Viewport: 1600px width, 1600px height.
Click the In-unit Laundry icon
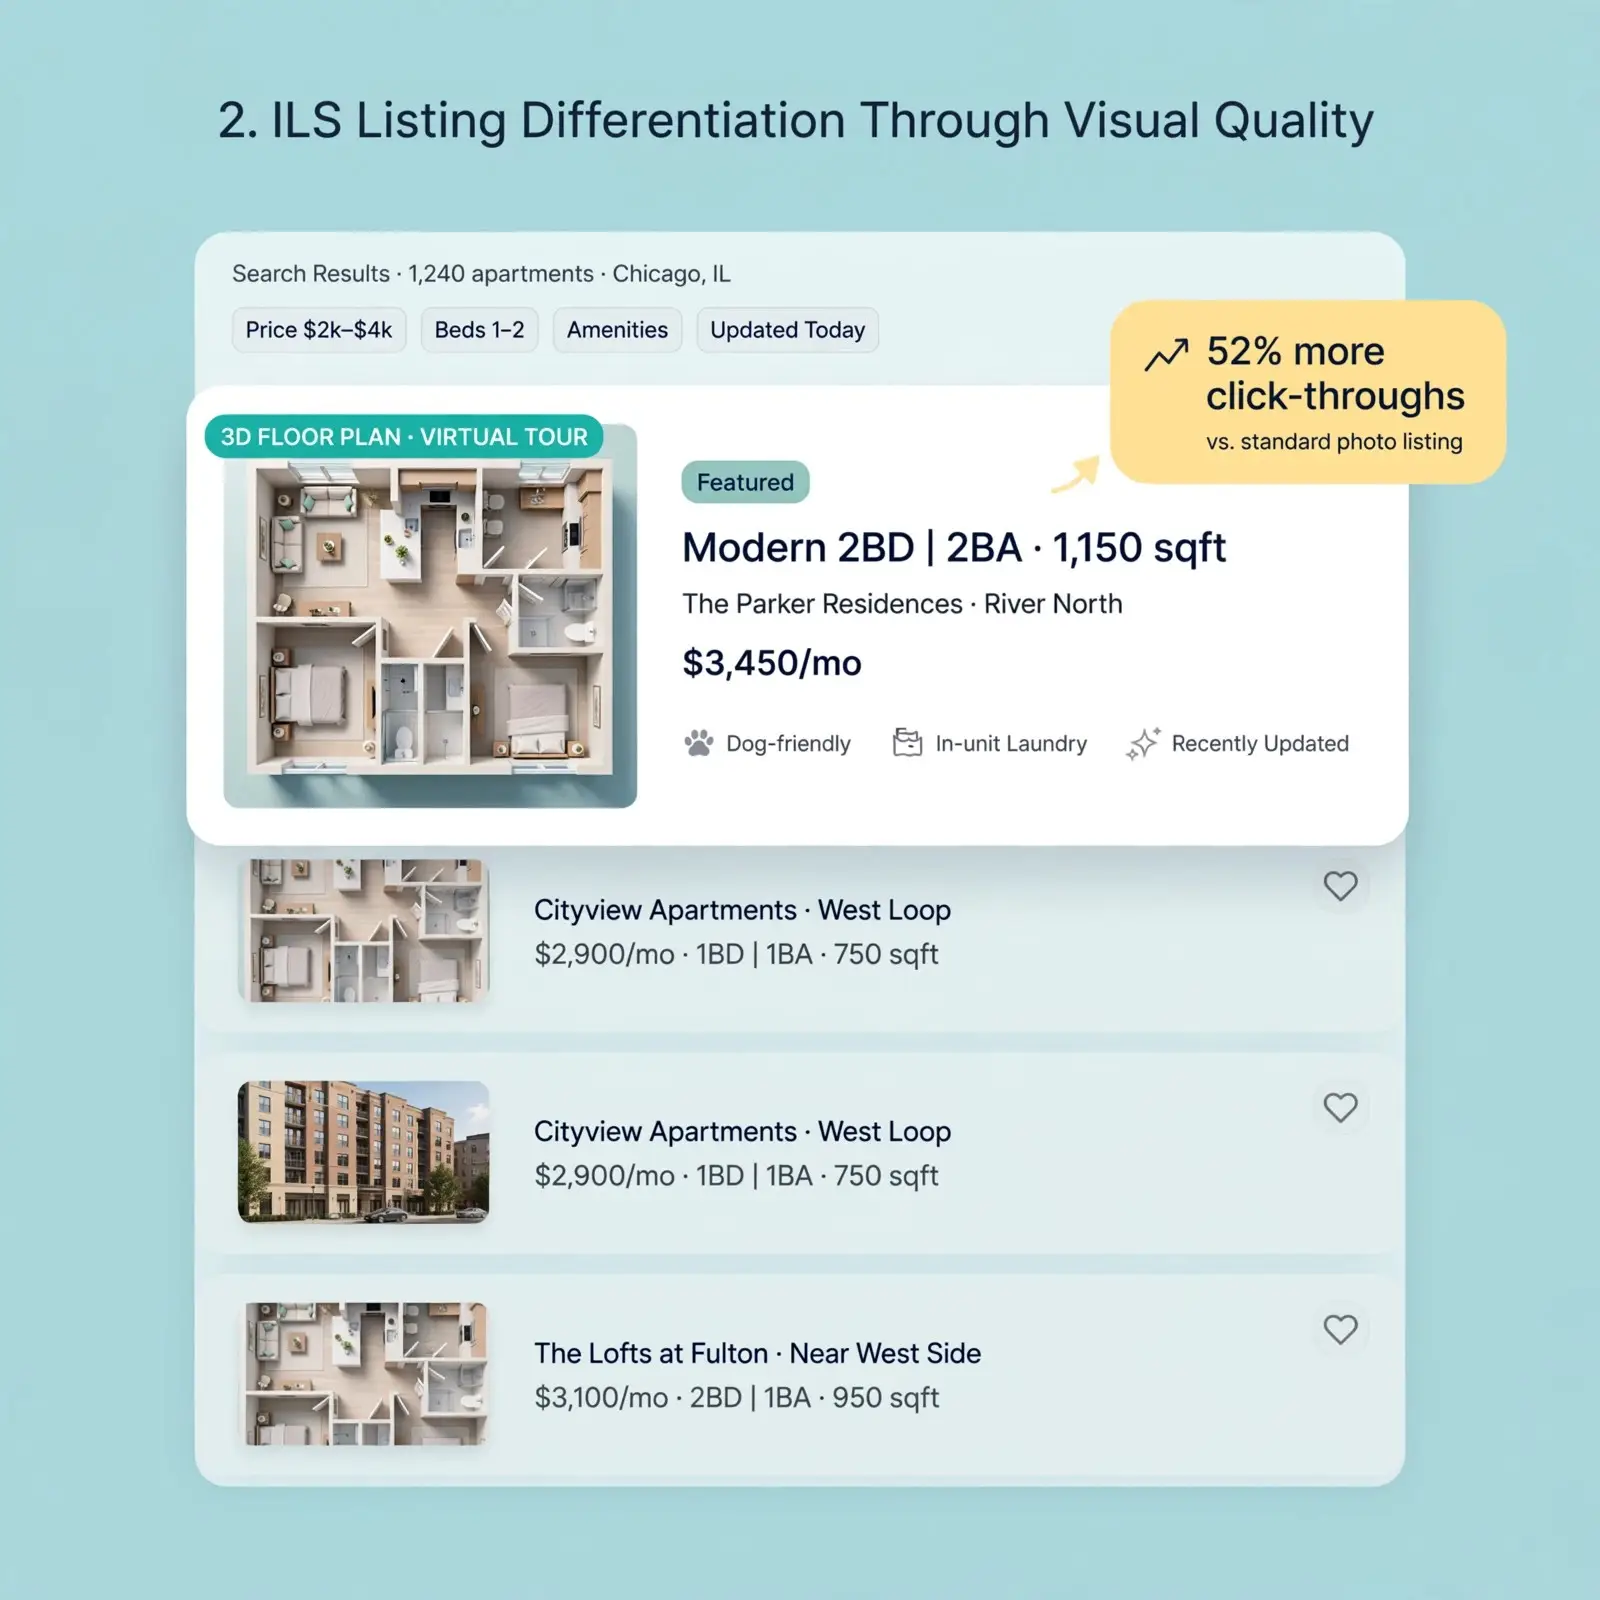click(x=907, y=743)
